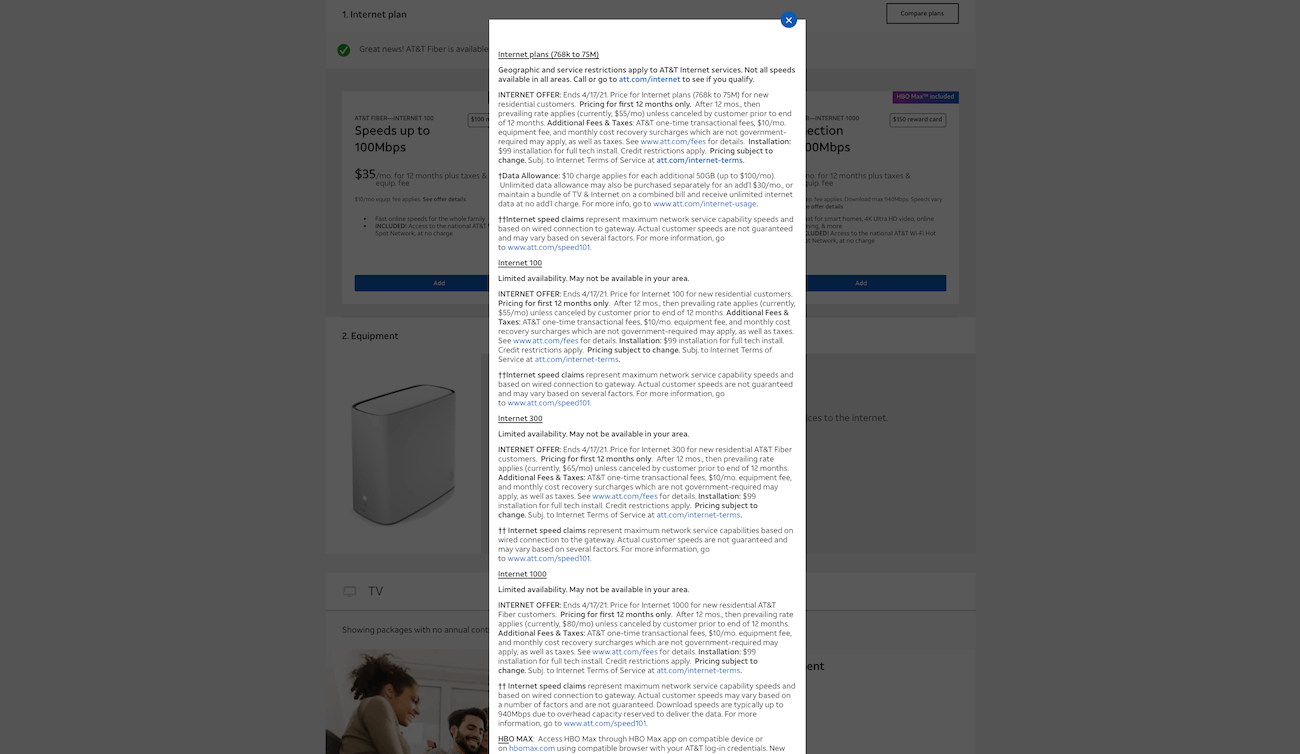Click the 'Internet 100' underlined heading
This screenshot has height=754, width=1300.
(520, 263)
